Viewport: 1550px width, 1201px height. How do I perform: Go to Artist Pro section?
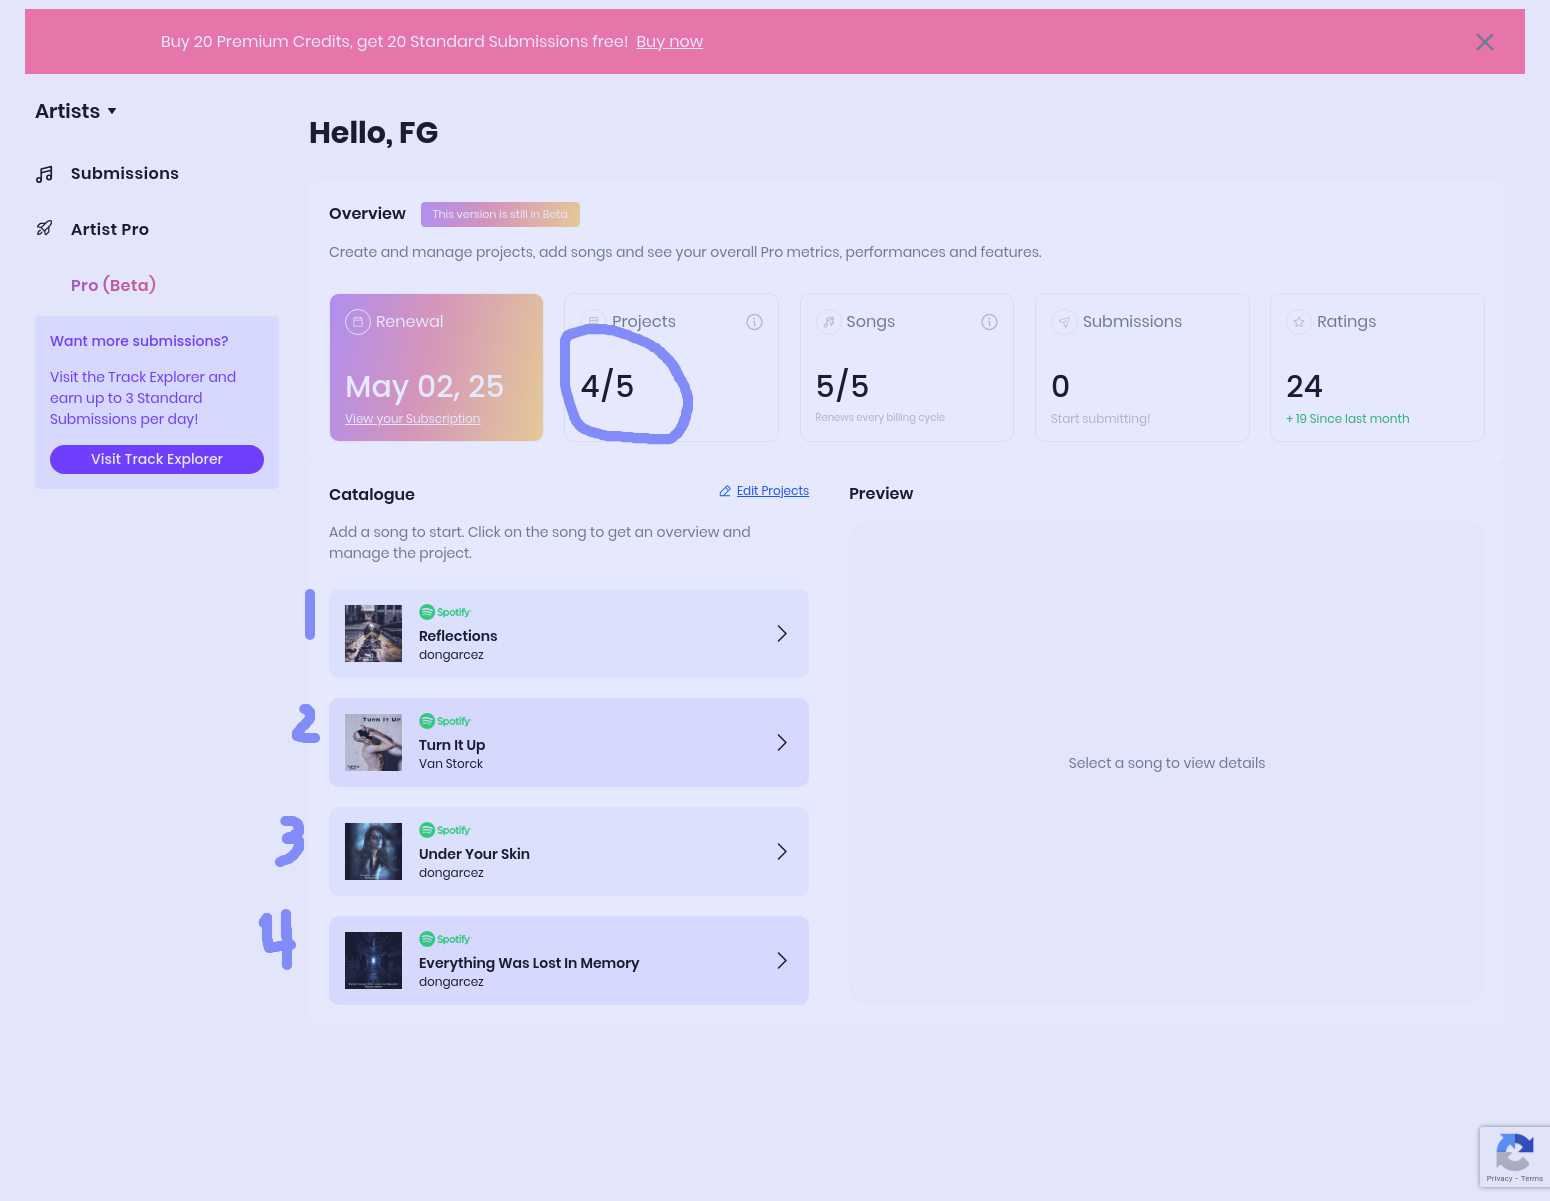110,229
